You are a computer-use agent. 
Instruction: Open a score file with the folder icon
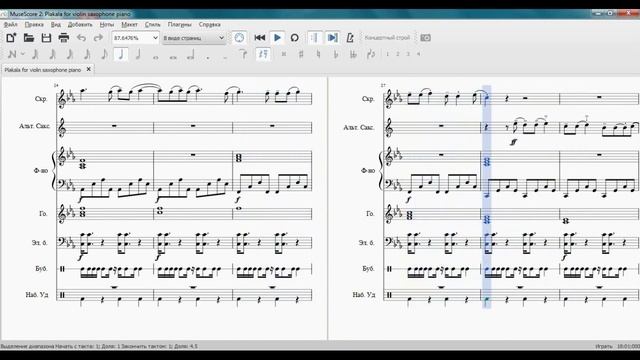29,38
